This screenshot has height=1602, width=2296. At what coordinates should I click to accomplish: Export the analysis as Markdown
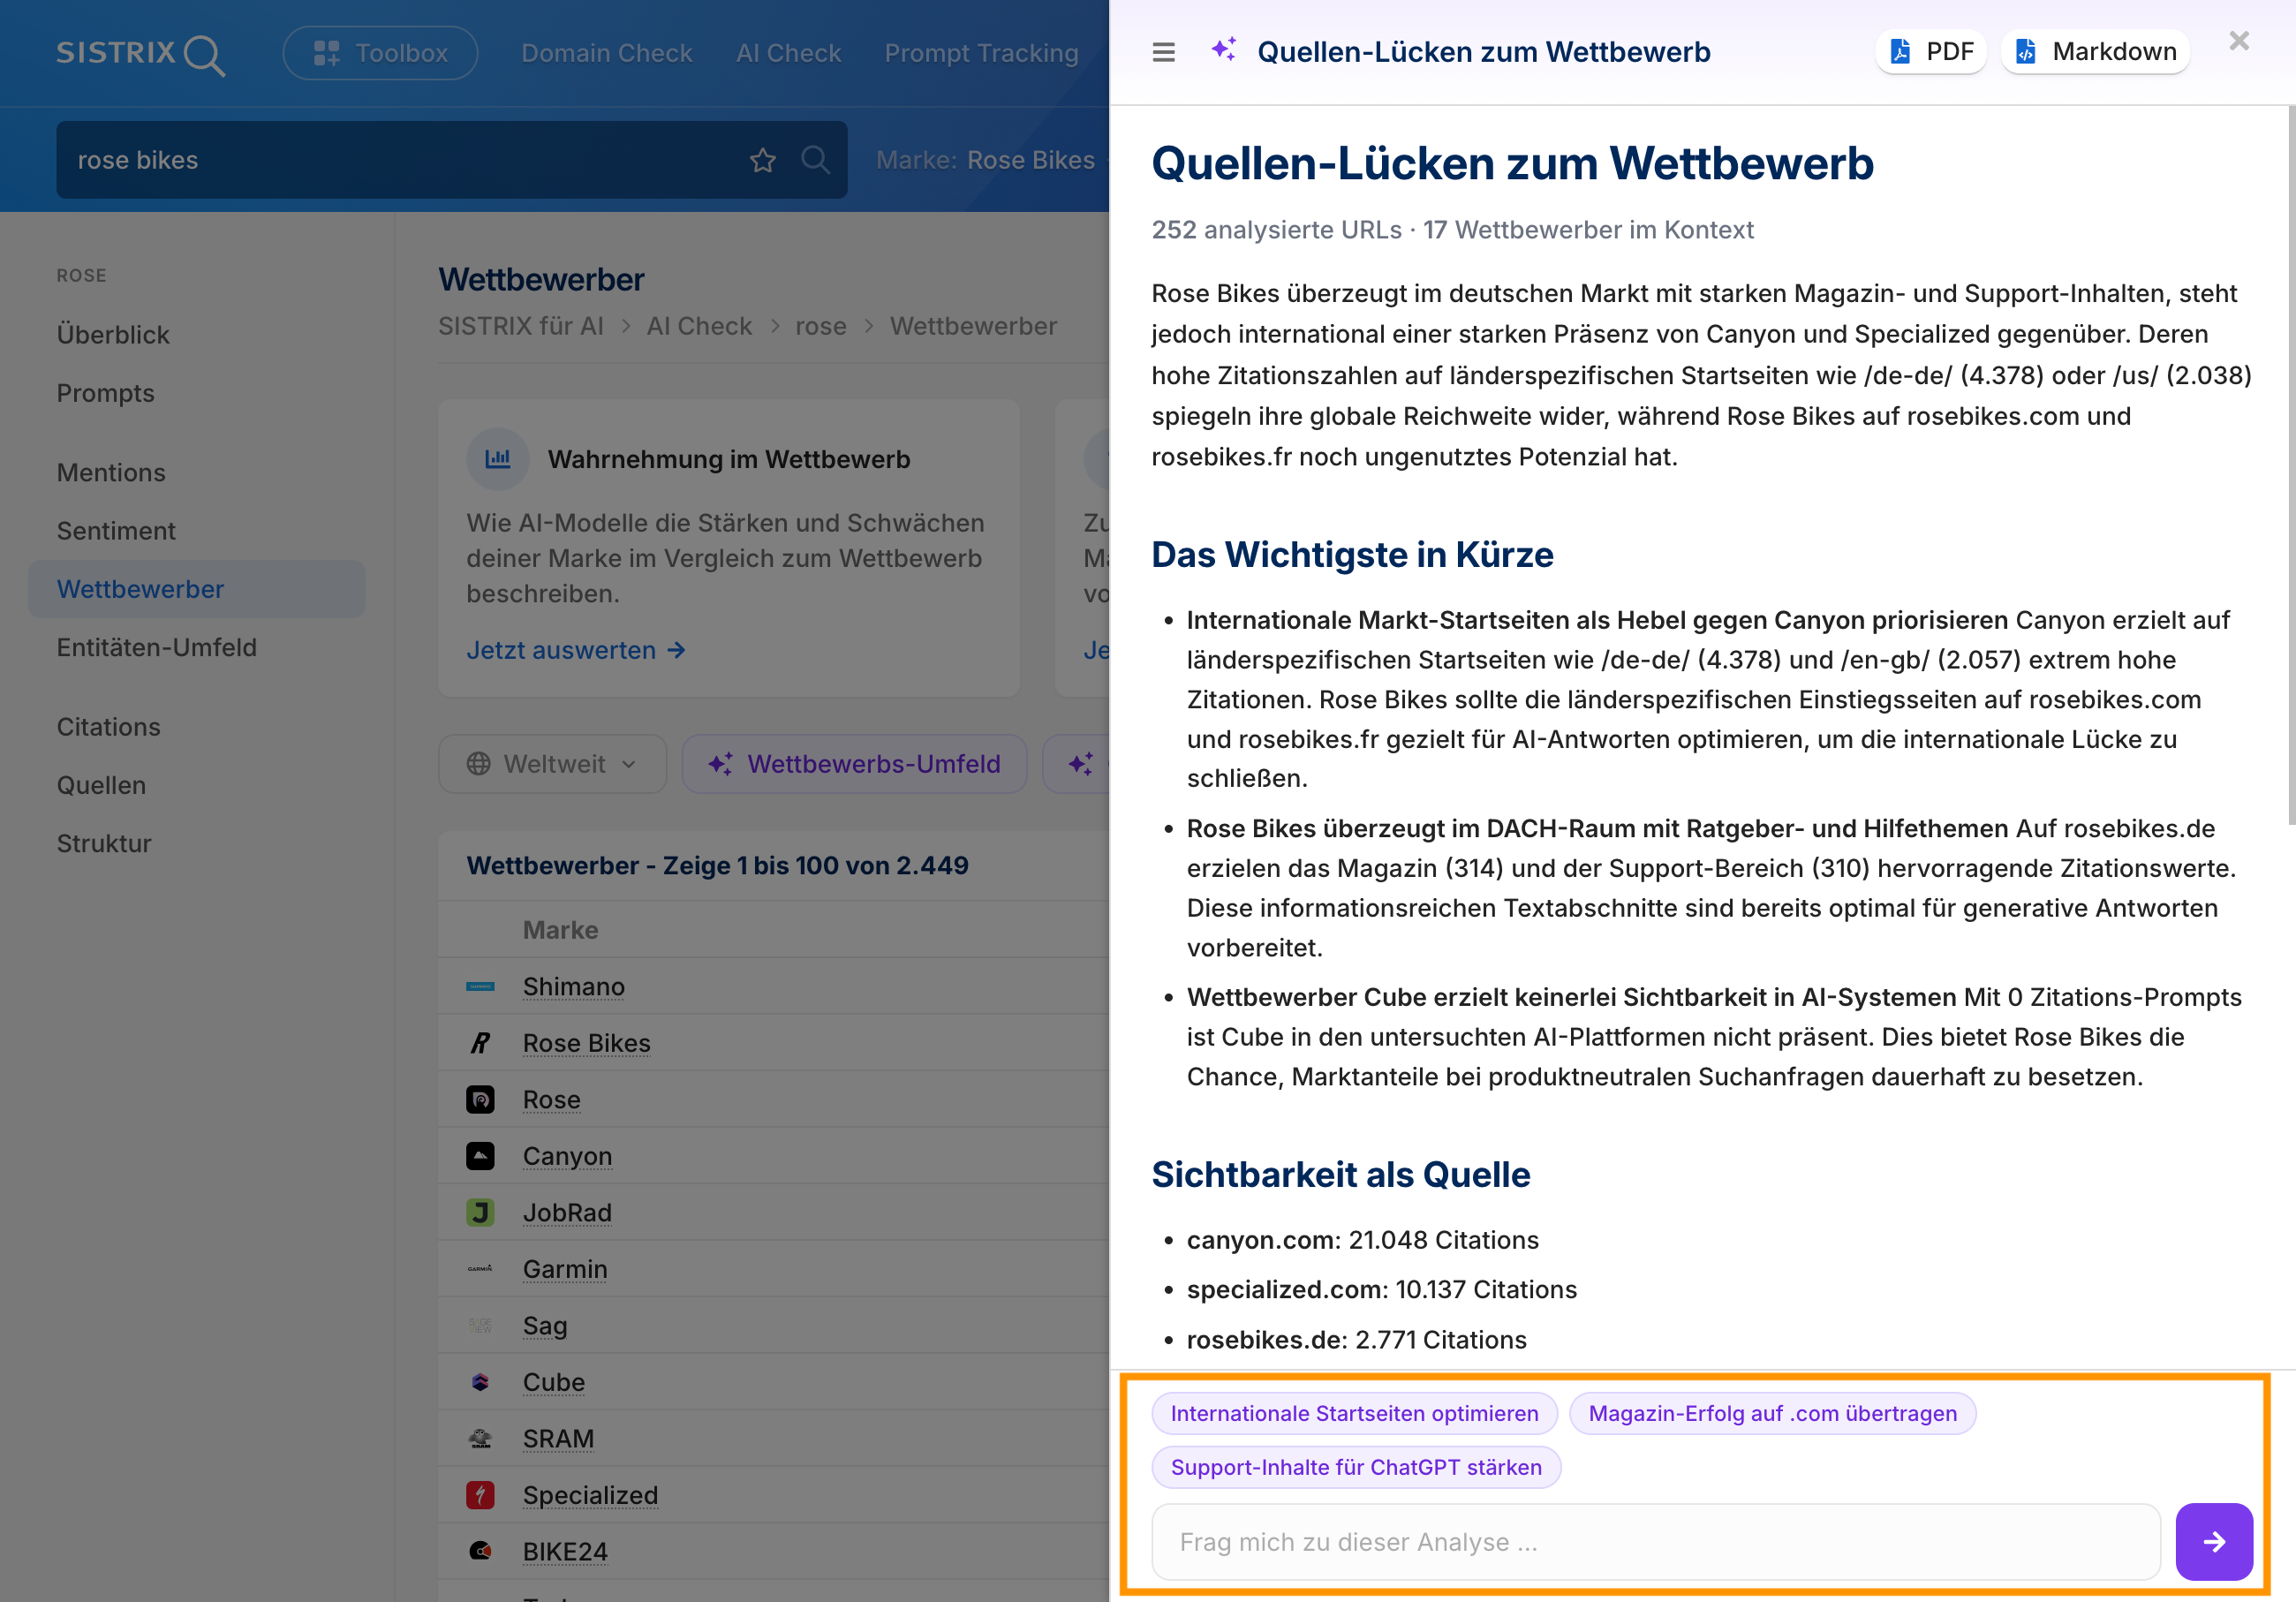(2095, 52)
